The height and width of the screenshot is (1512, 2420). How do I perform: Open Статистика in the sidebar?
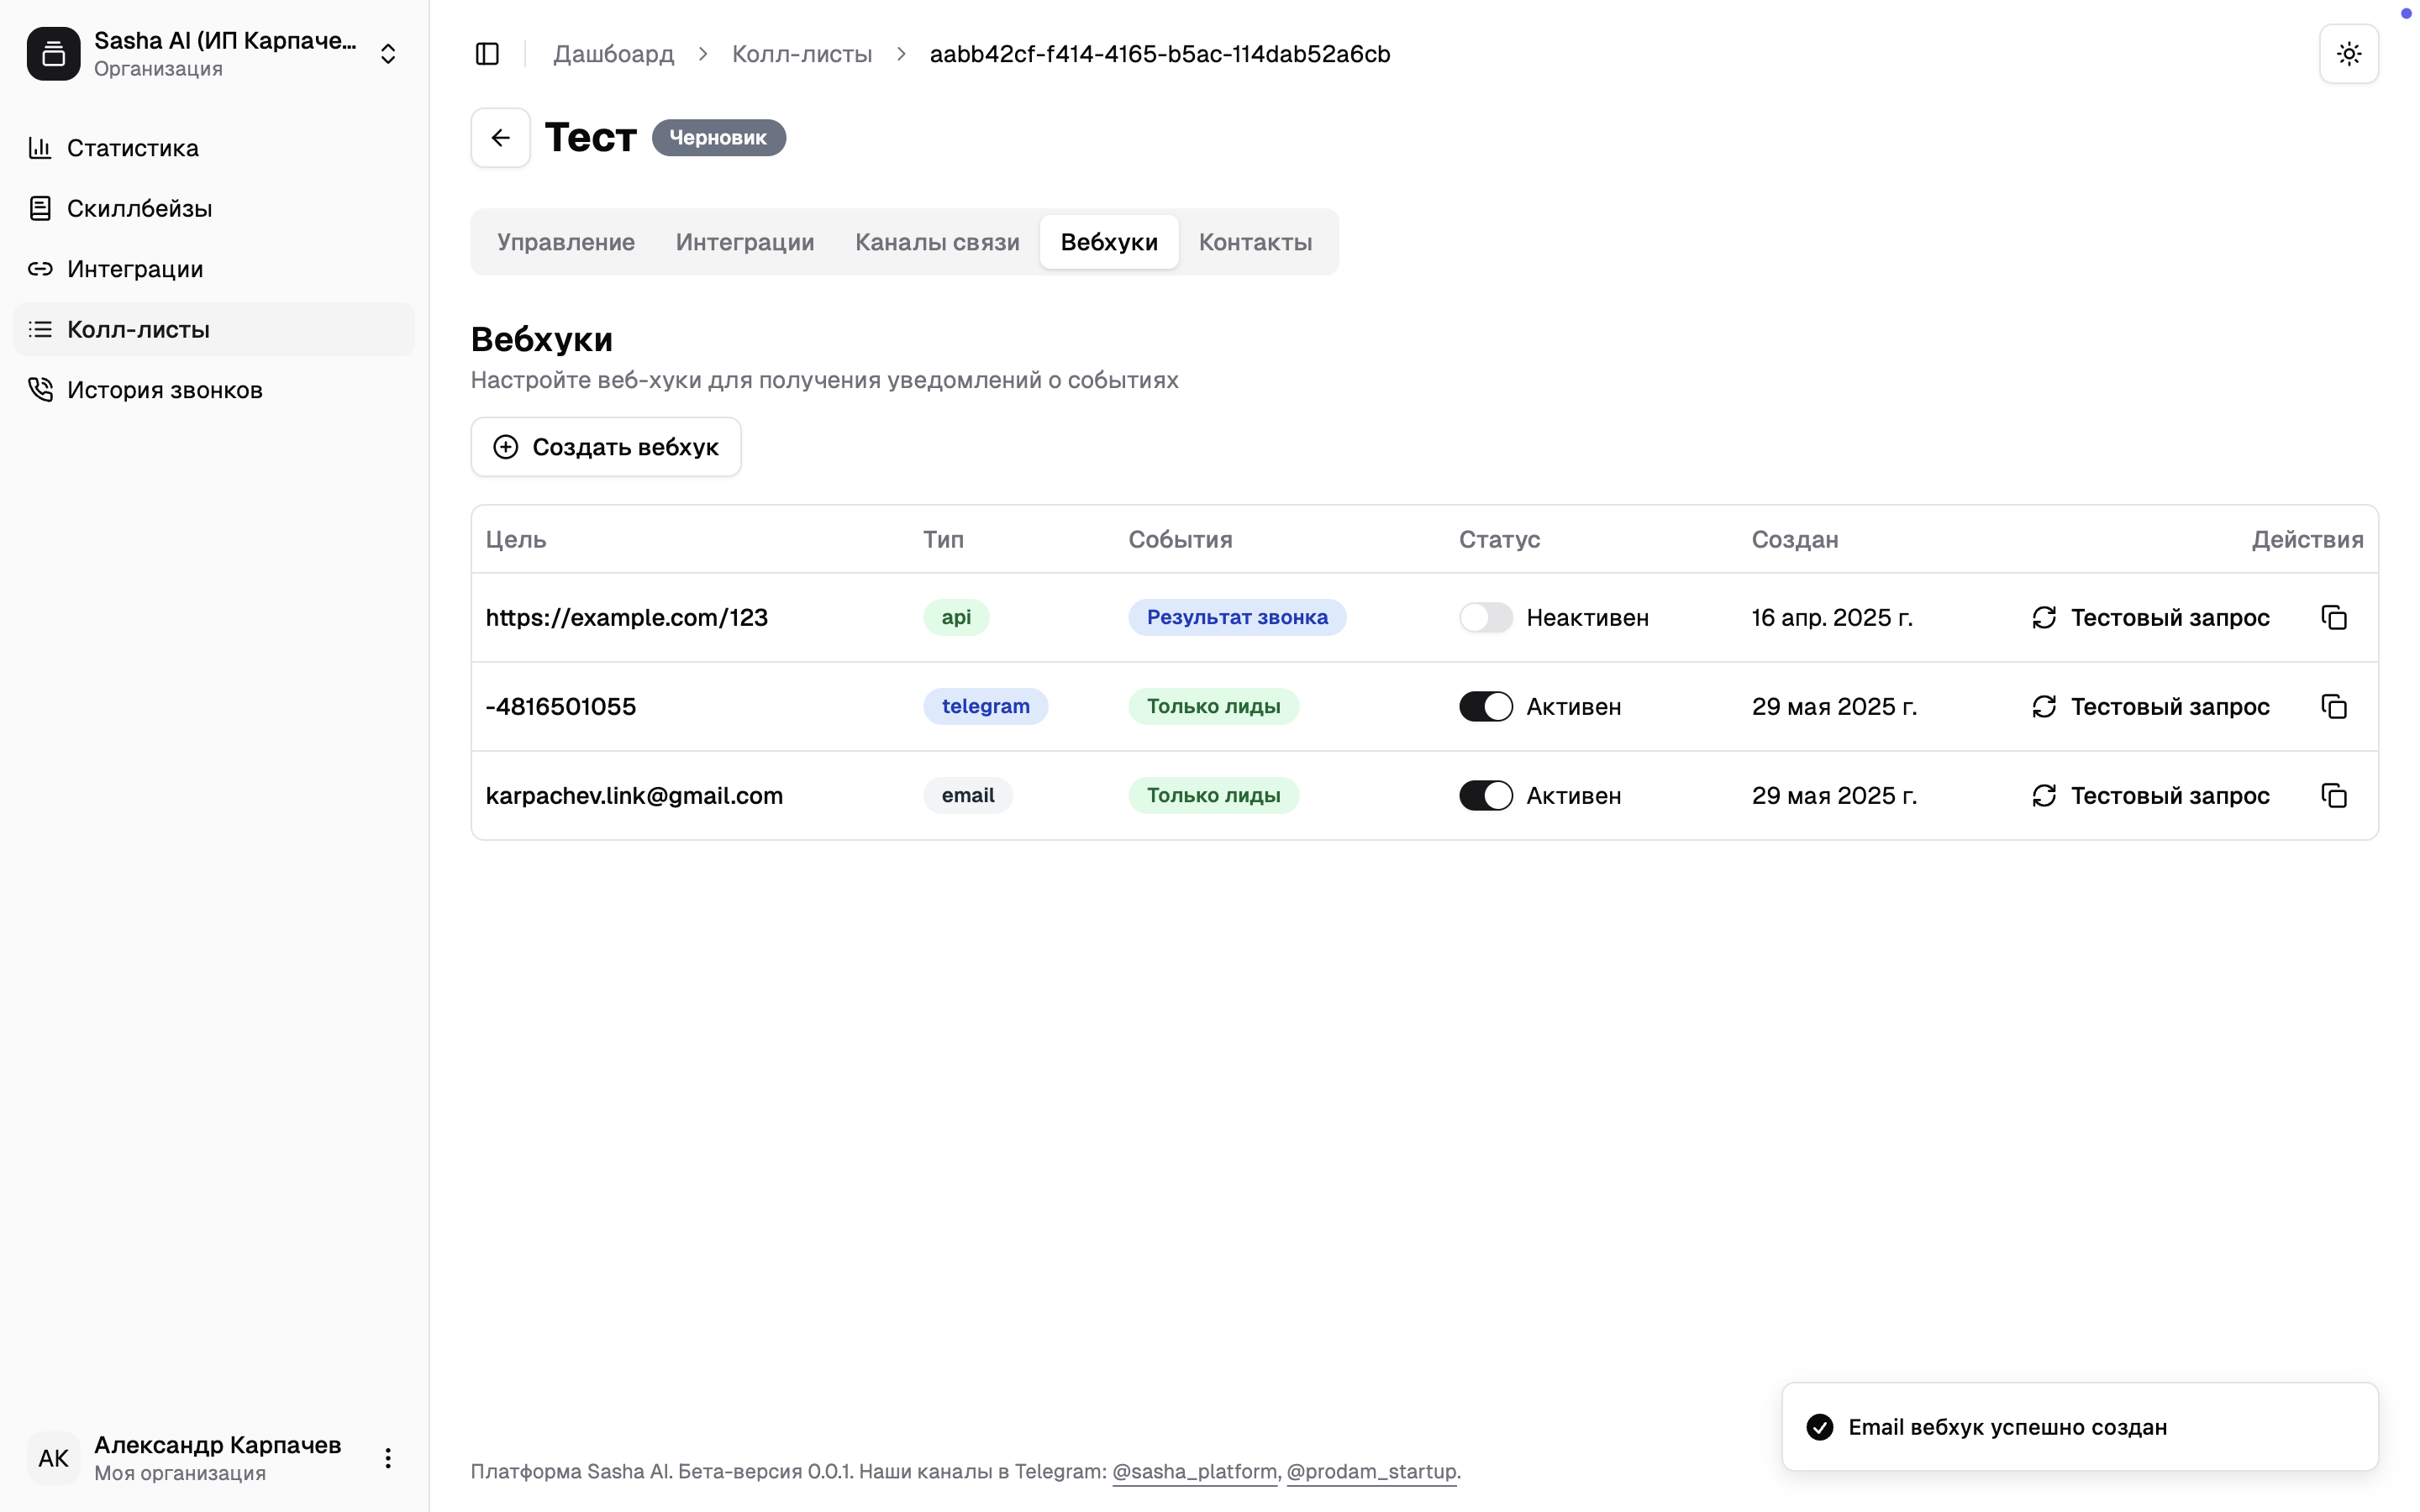point(132,148)
